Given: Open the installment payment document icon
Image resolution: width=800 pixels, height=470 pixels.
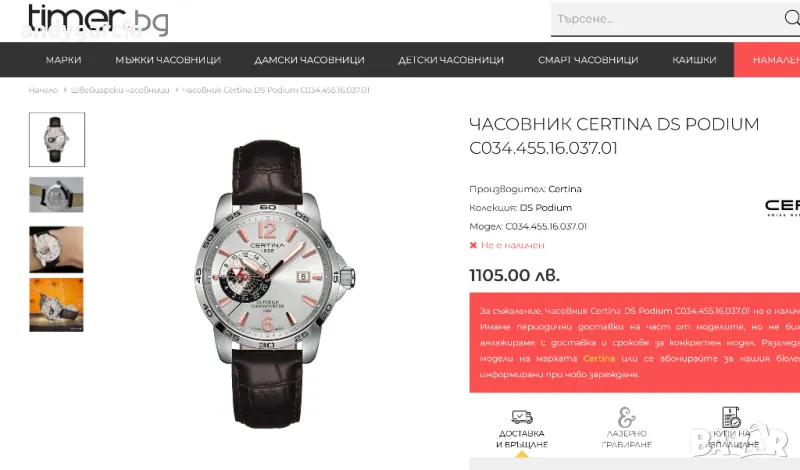Looking at the screenshot, I should [731, 417].
